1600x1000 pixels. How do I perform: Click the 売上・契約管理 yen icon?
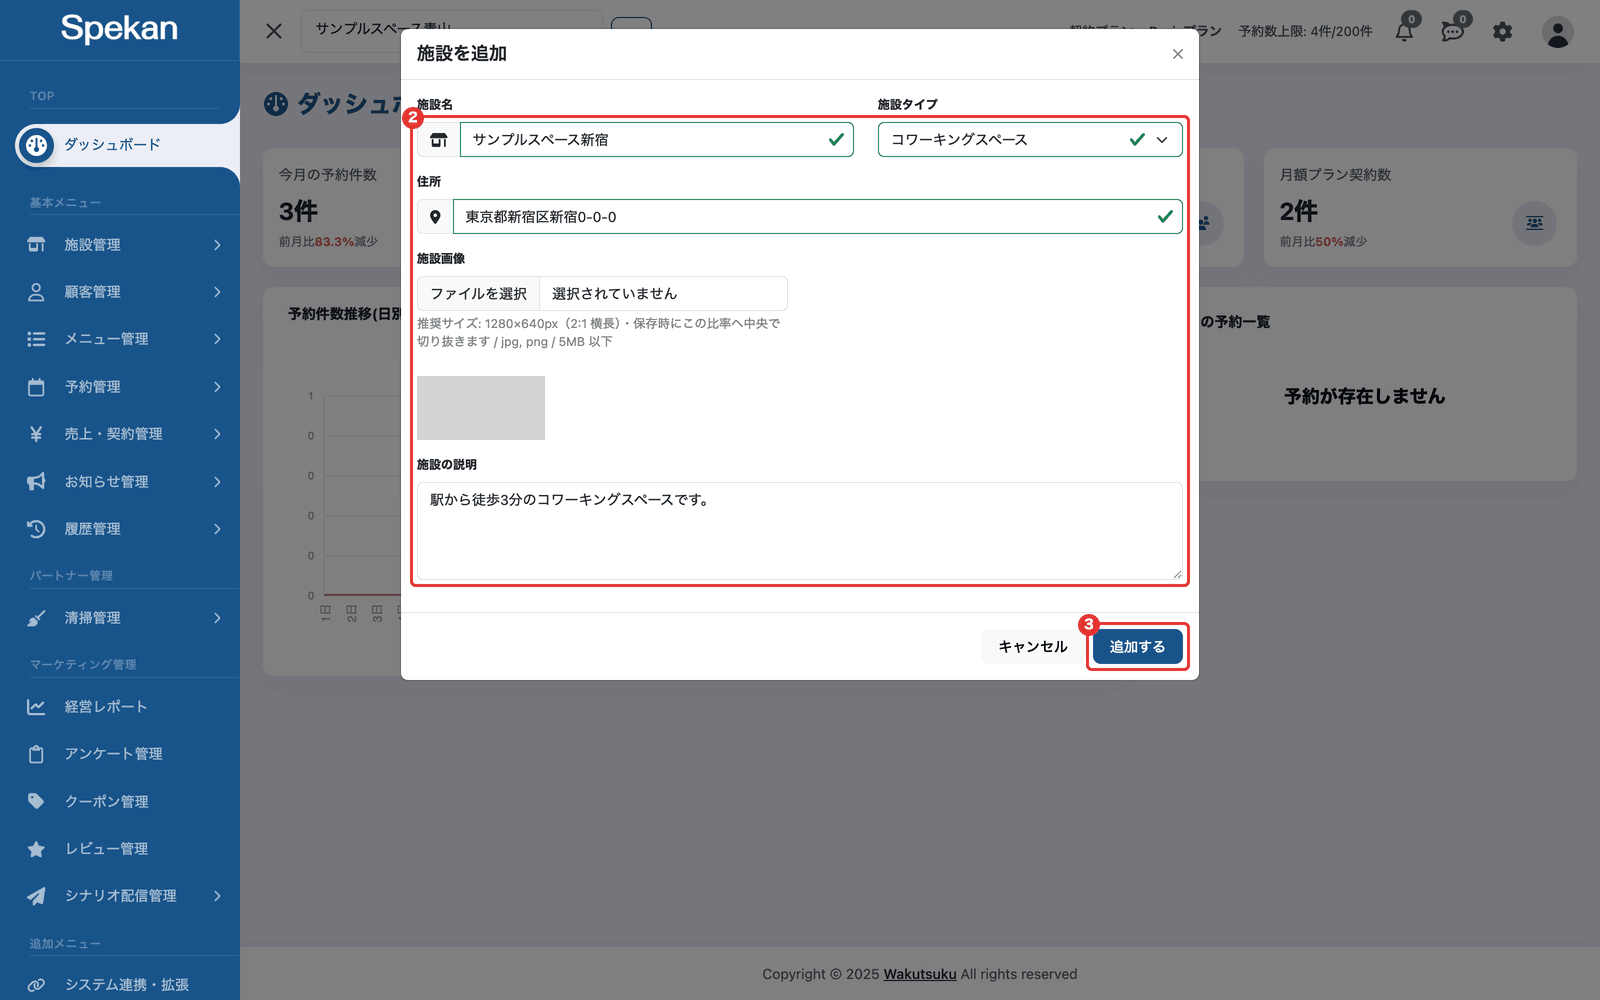tap(36, 434)
